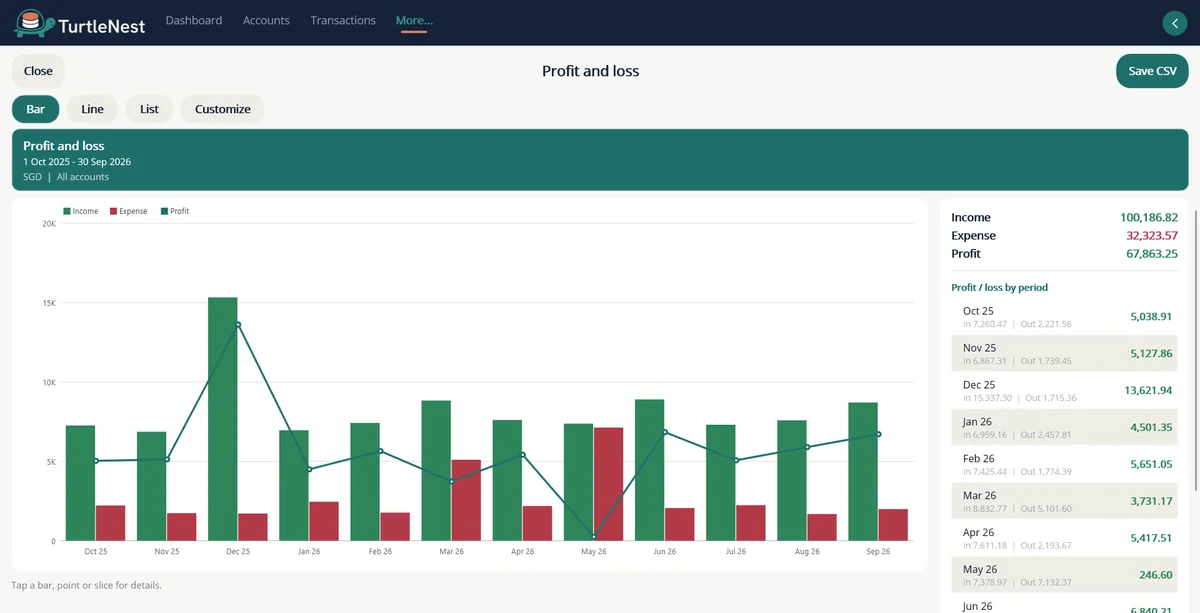Open the Transactions menu item

(x=343, y=20)
